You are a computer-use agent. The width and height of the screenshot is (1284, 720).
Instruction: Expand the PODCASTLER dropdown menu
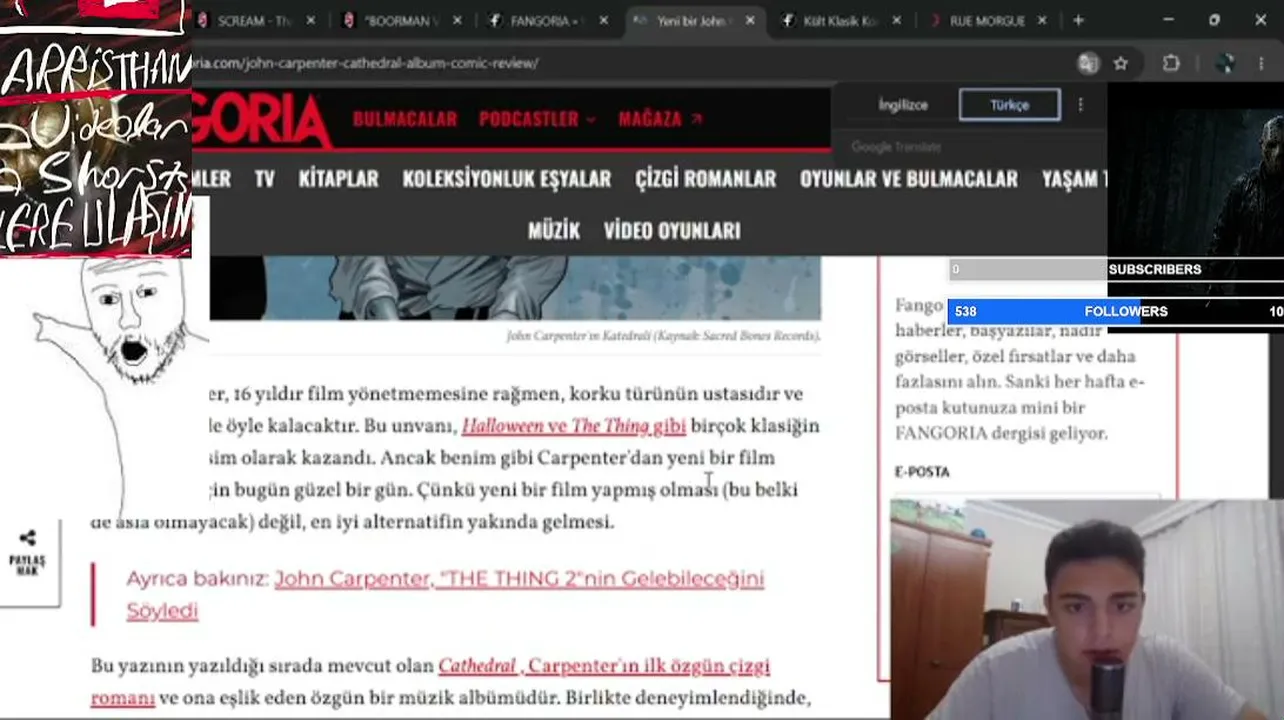537,119
